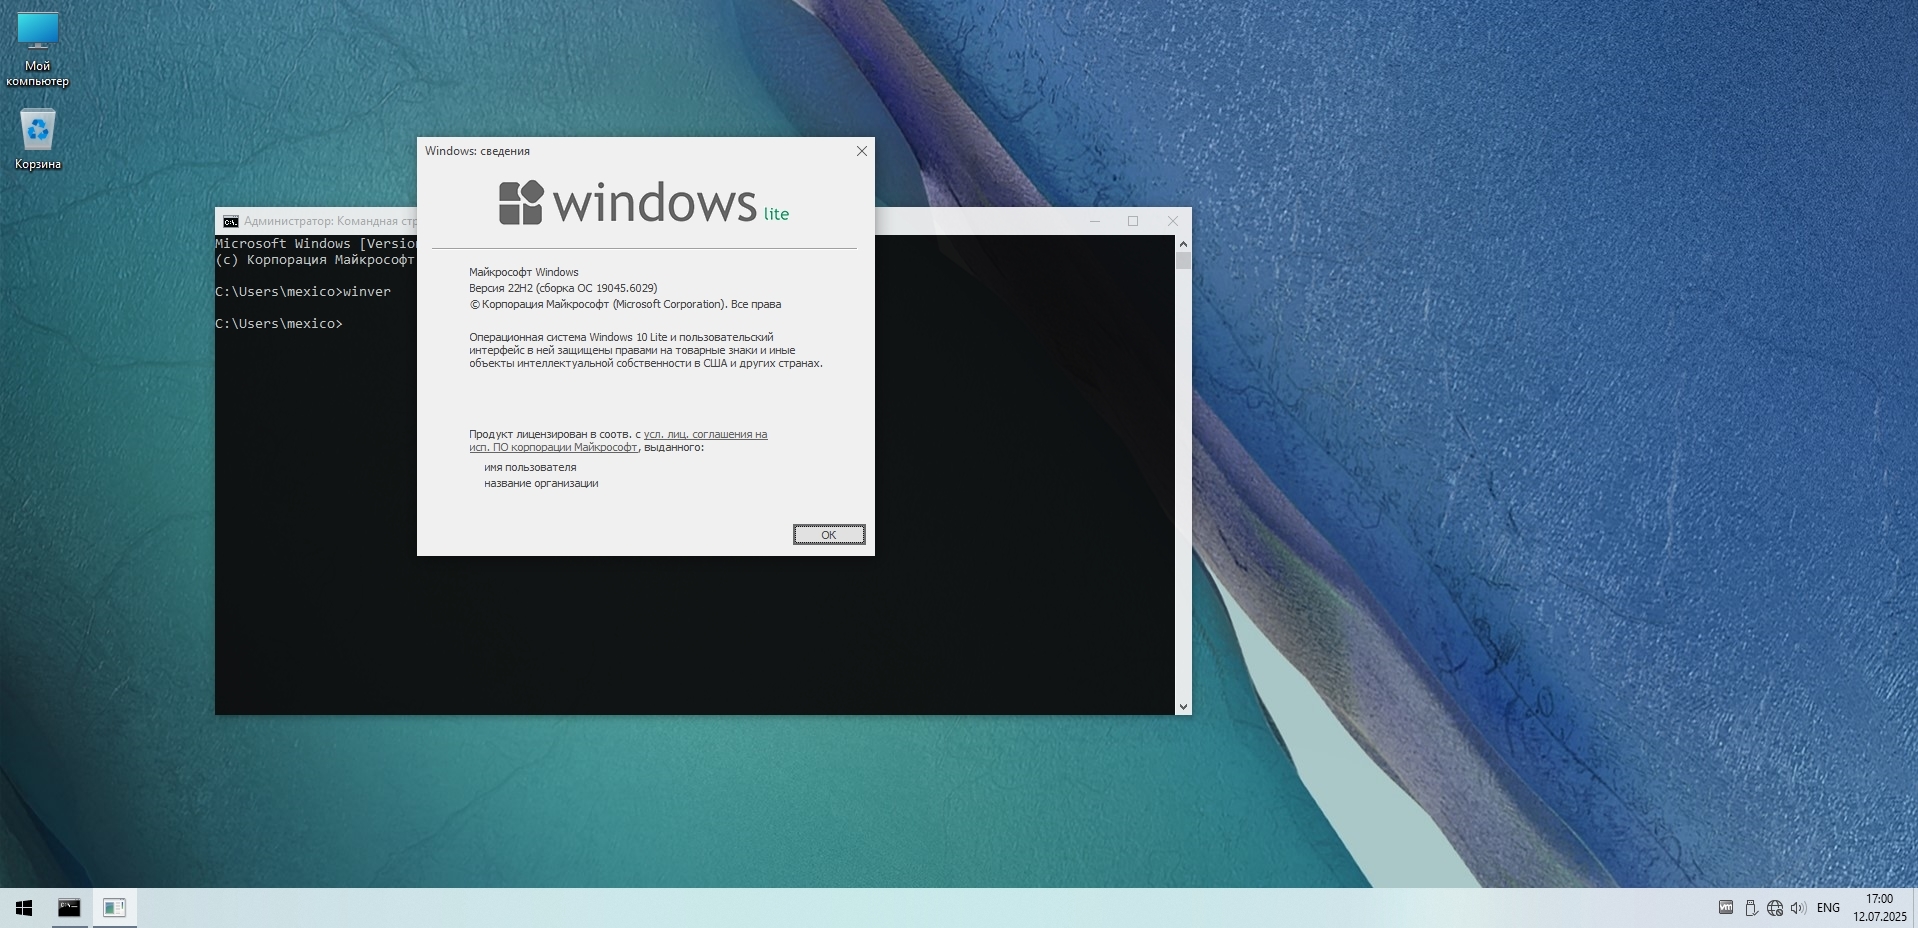Viewport: 1918px width, 928px height.
Task: Switch the ENG input language indicator
Action: coord(1828,908)
